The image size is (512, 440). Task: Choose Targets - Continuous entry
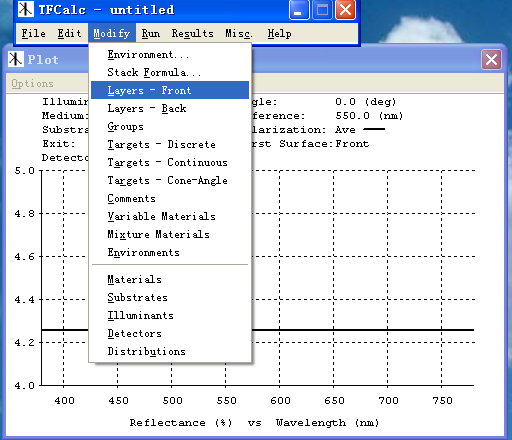click(170, 162)
